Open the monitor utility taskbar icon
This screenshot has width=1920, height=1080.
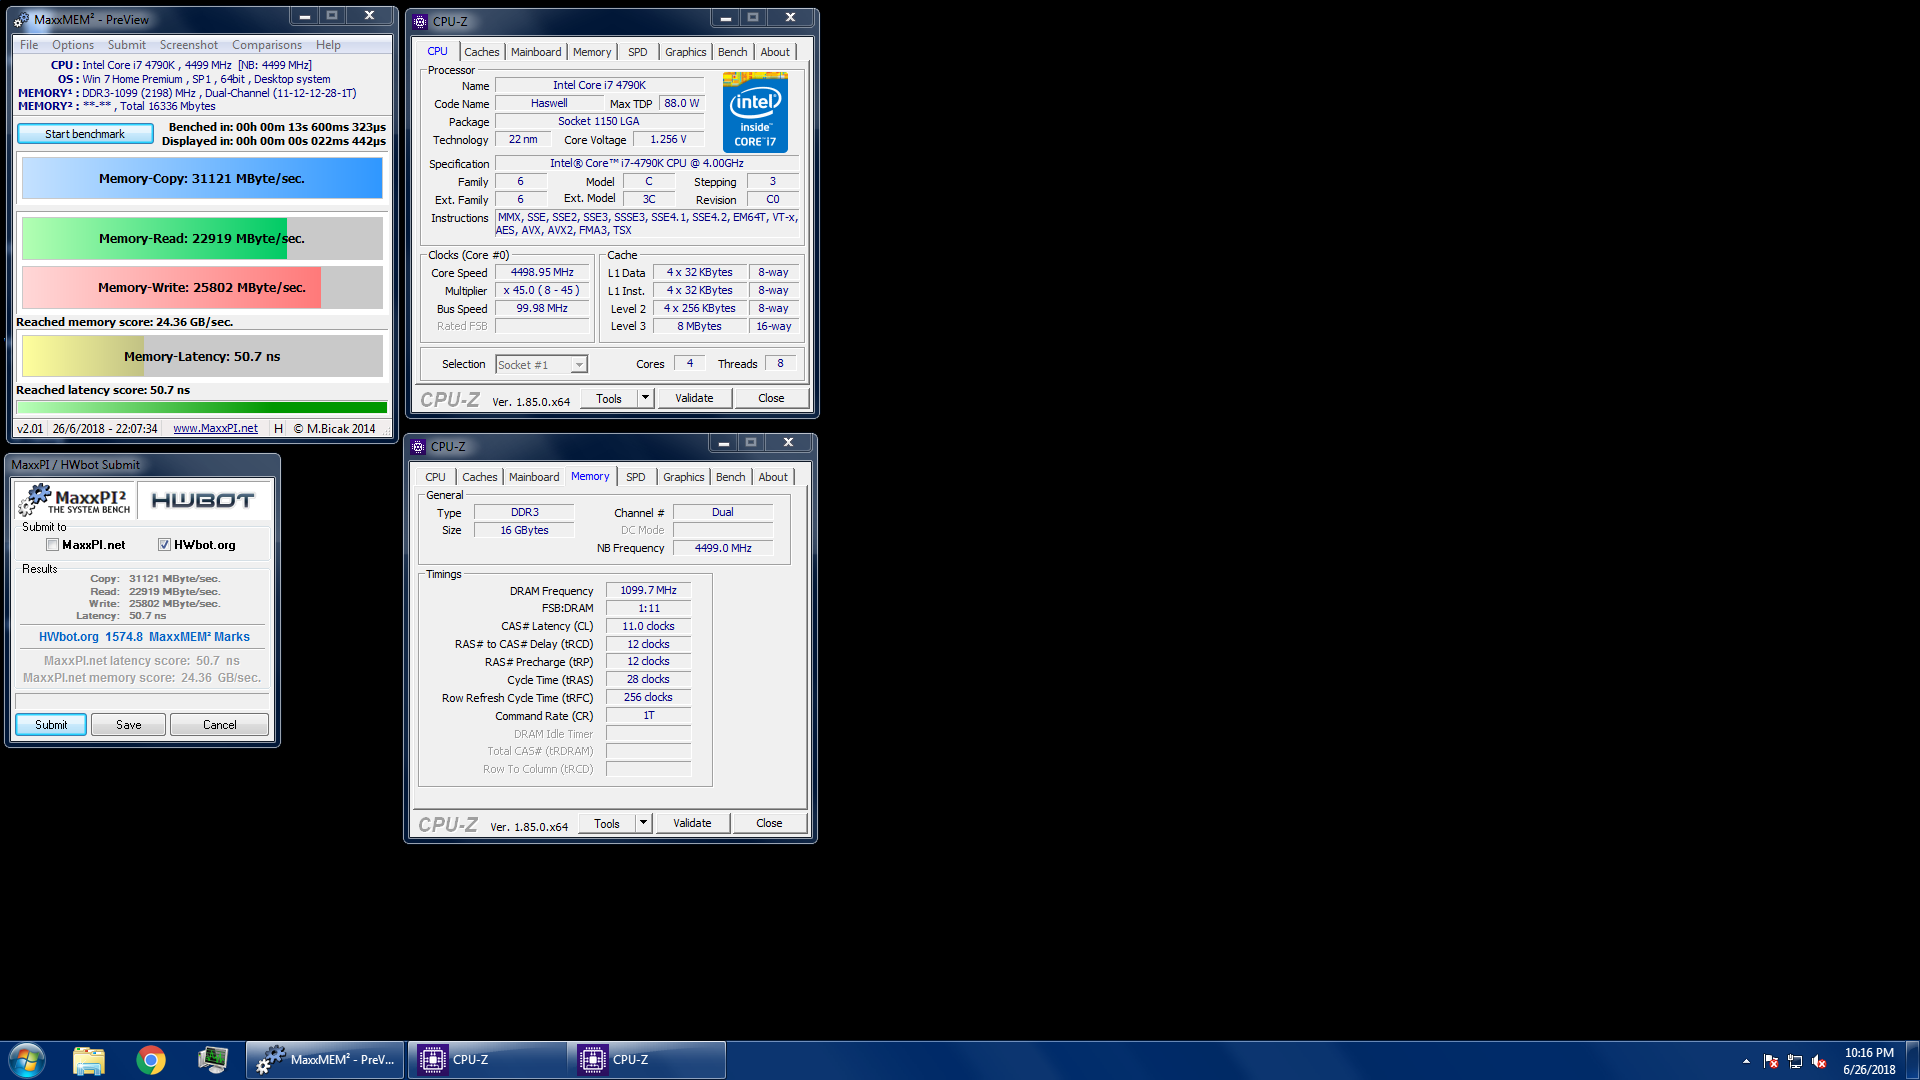[213, 1060]
